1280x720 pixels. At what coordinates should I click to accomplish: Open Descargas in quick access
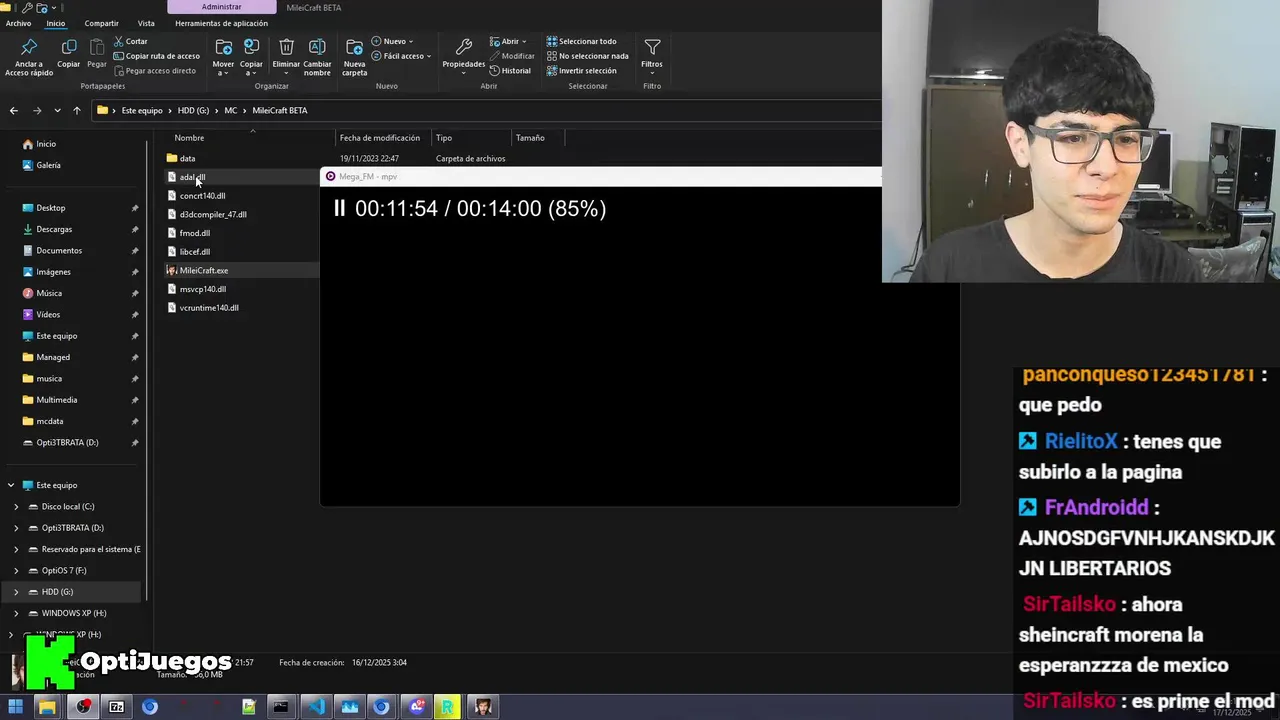pyautogui.click(x=54, y=229)
